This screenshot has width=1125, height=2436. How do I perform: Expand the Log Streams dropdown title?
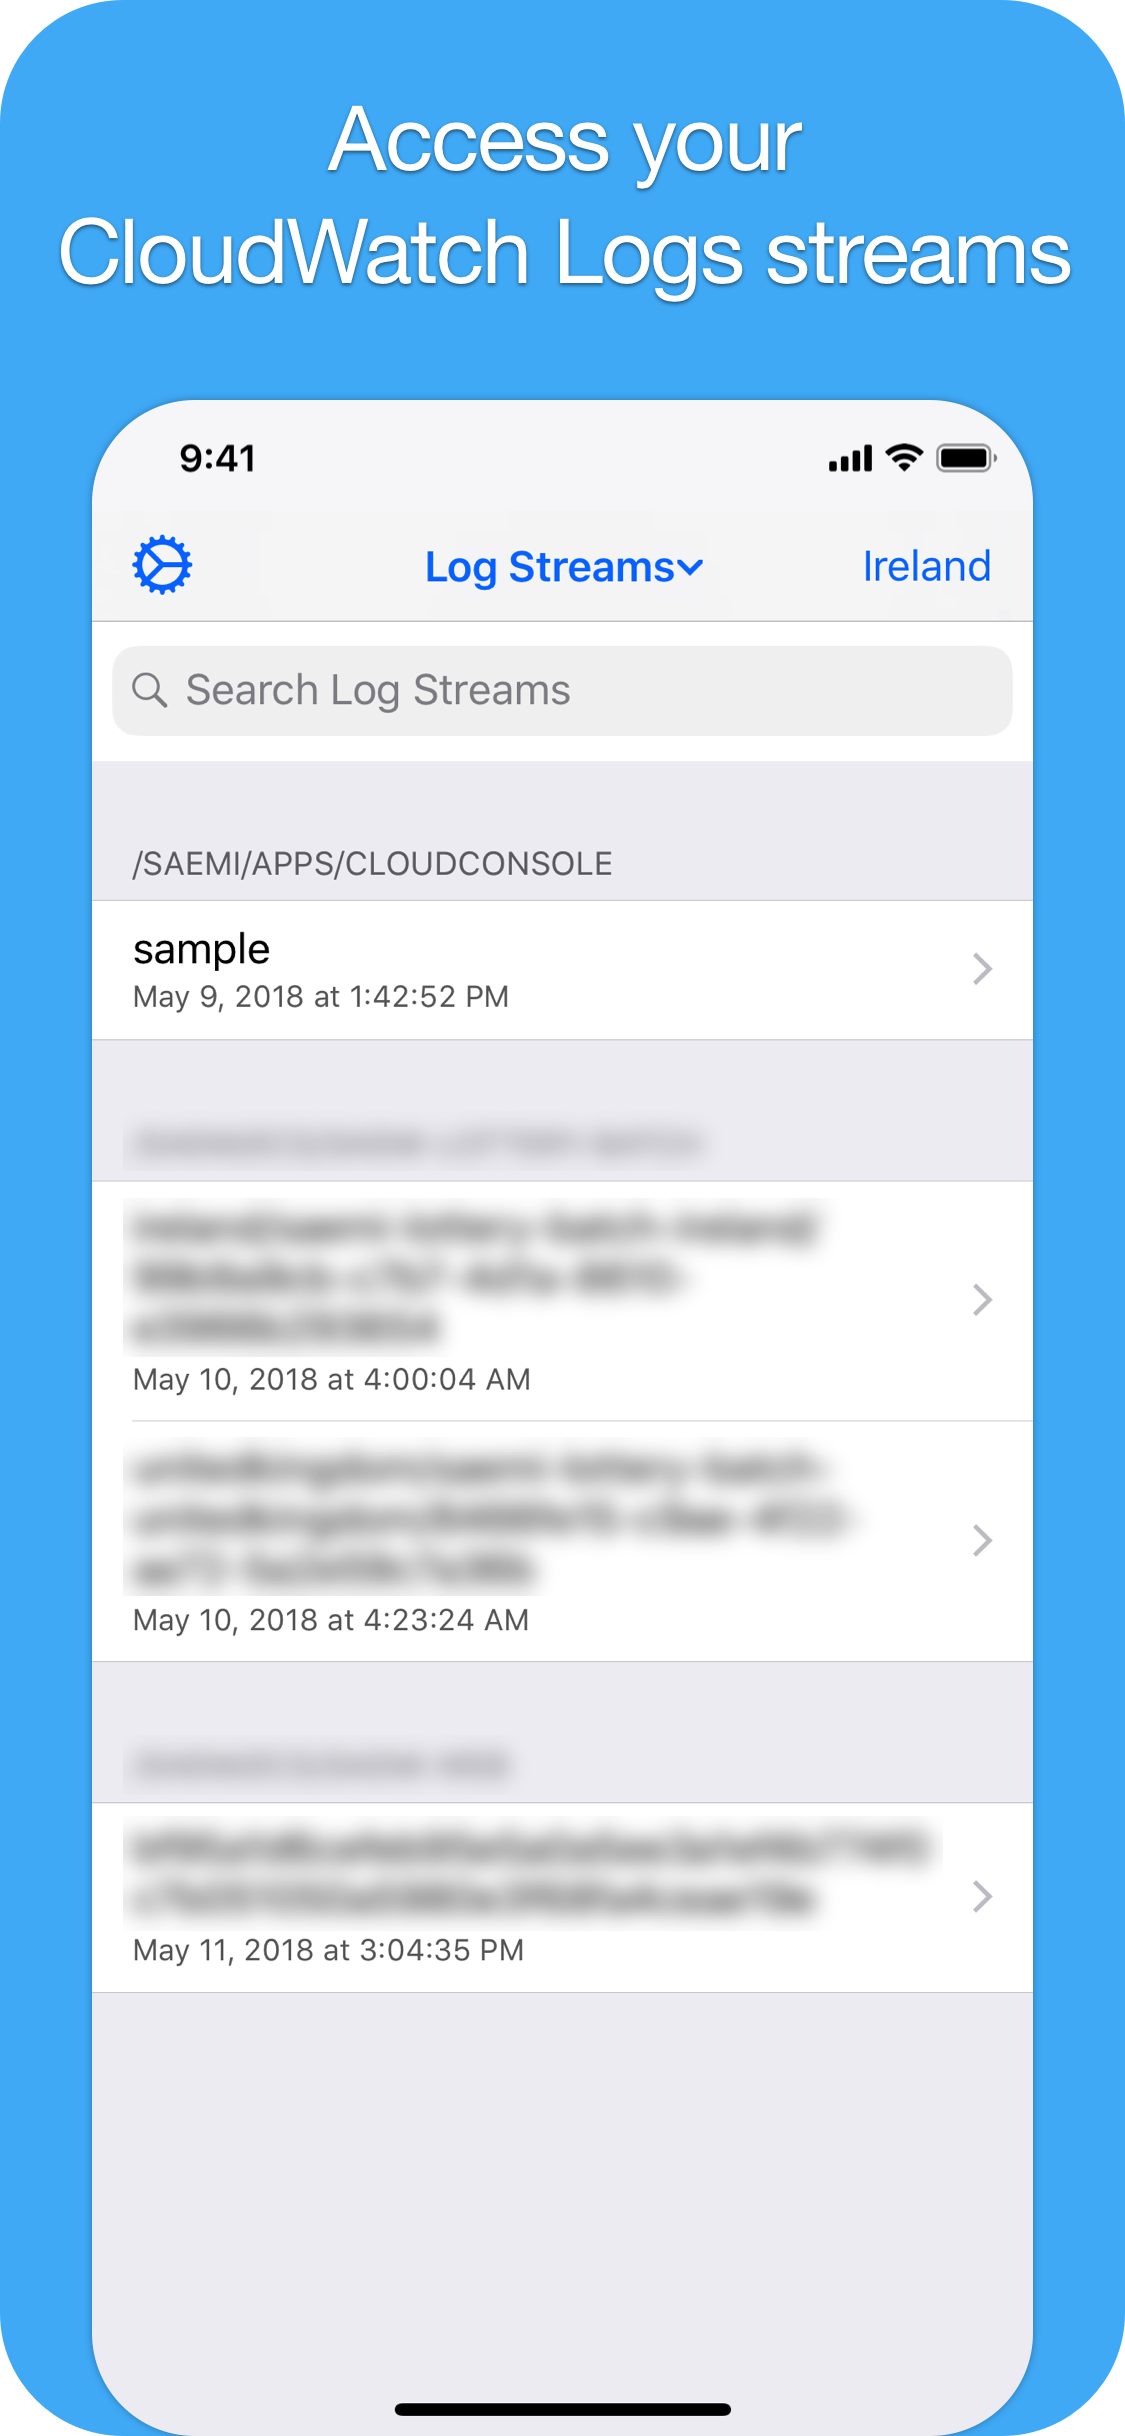tap(564, 567)
